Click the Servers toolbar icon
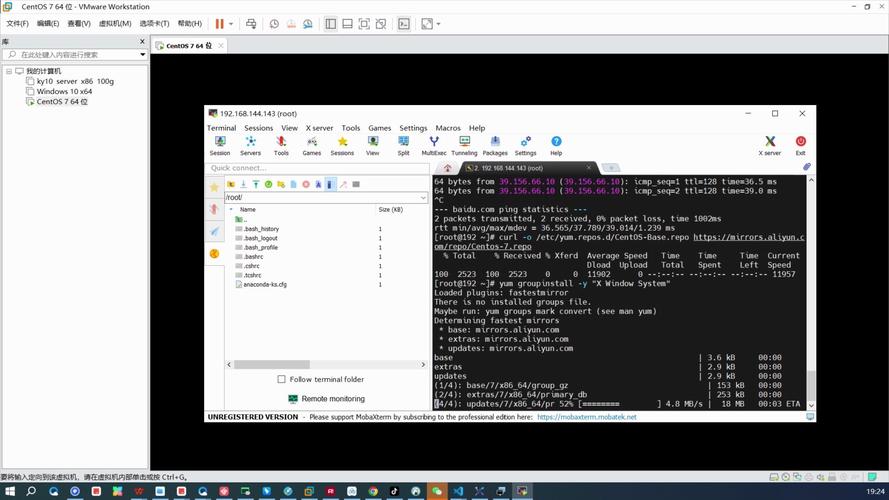 click(250, 146)
